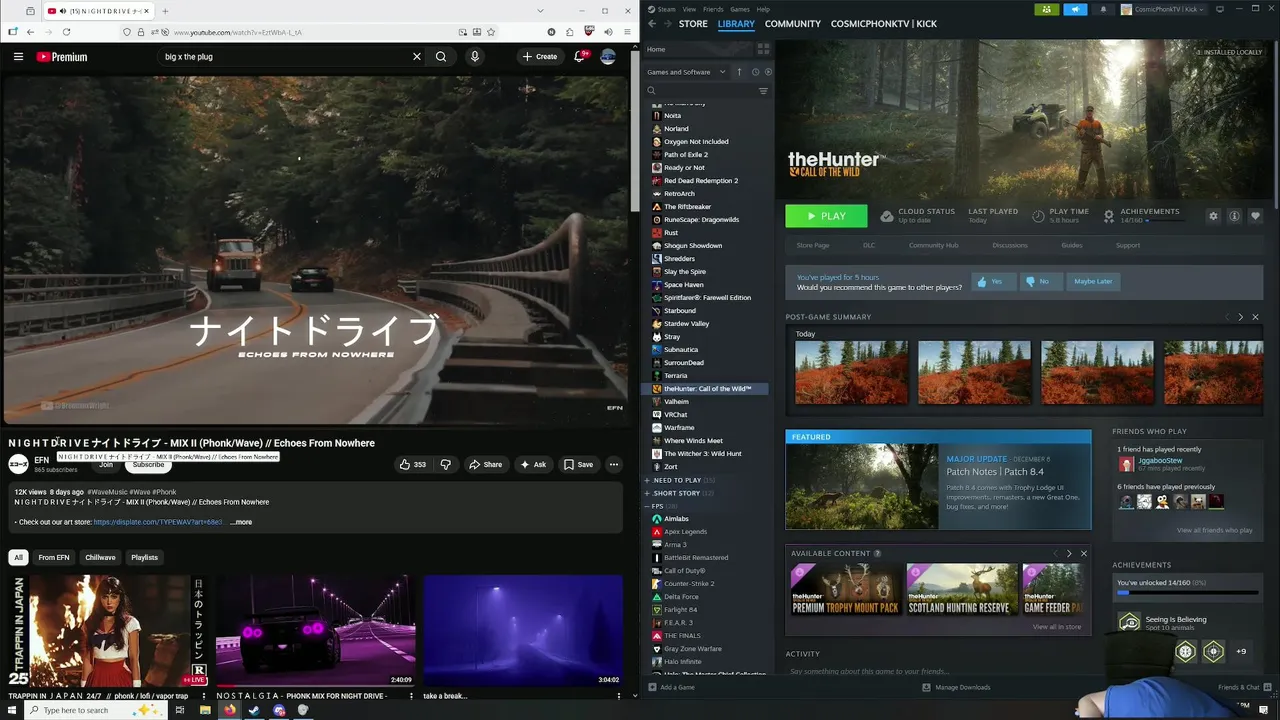The image size is (1280, 720).
Task: Open Games and Software filter dropdown
Action: click(685, 72)
